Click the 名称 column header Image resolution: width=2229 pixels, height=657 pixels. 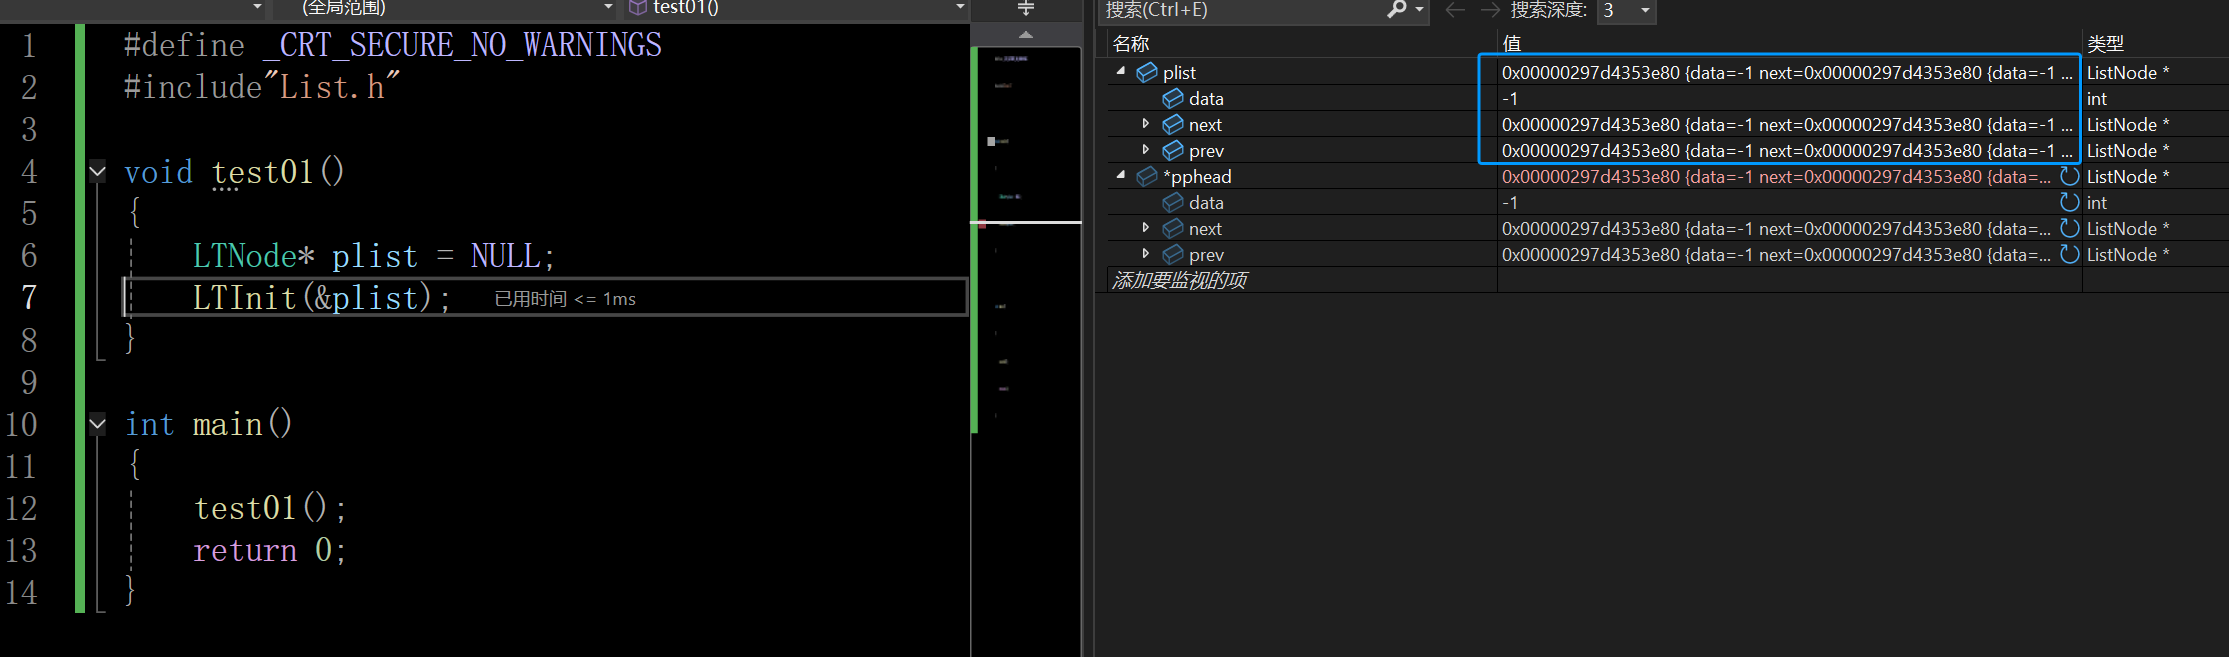(x=1131, y=44)
